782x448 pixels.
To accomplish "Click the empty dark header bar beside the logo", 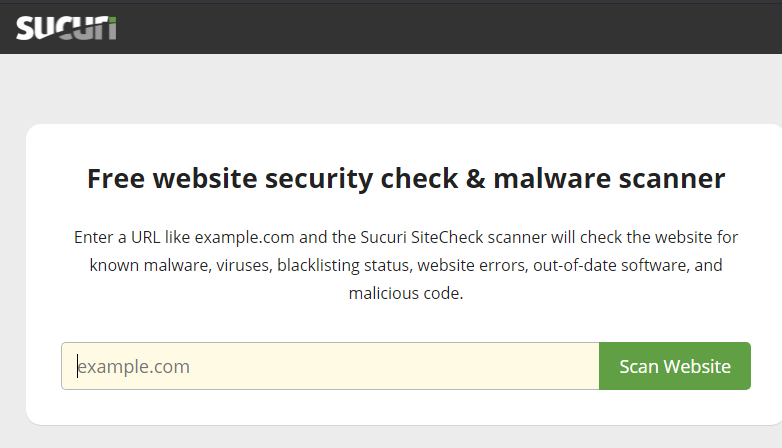I will click(x=449, y=28).
